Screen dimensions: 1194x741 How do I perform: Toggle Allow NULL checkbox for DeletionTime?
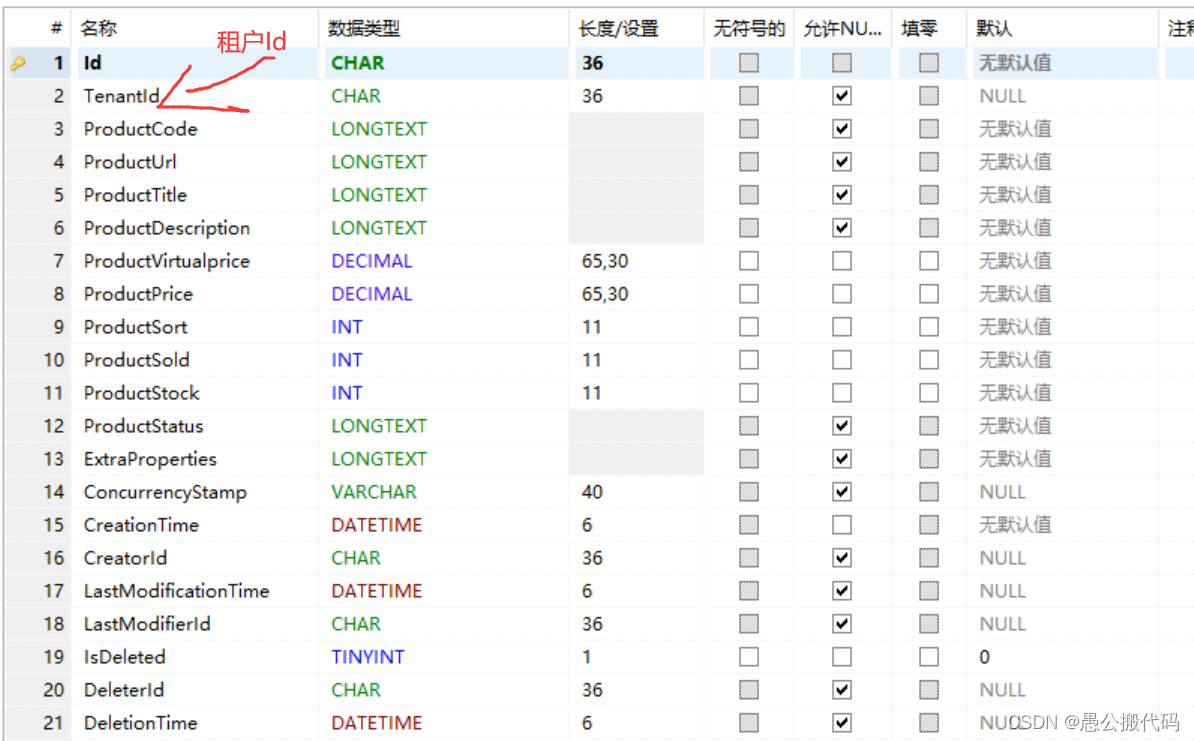(x=841, y=723)
